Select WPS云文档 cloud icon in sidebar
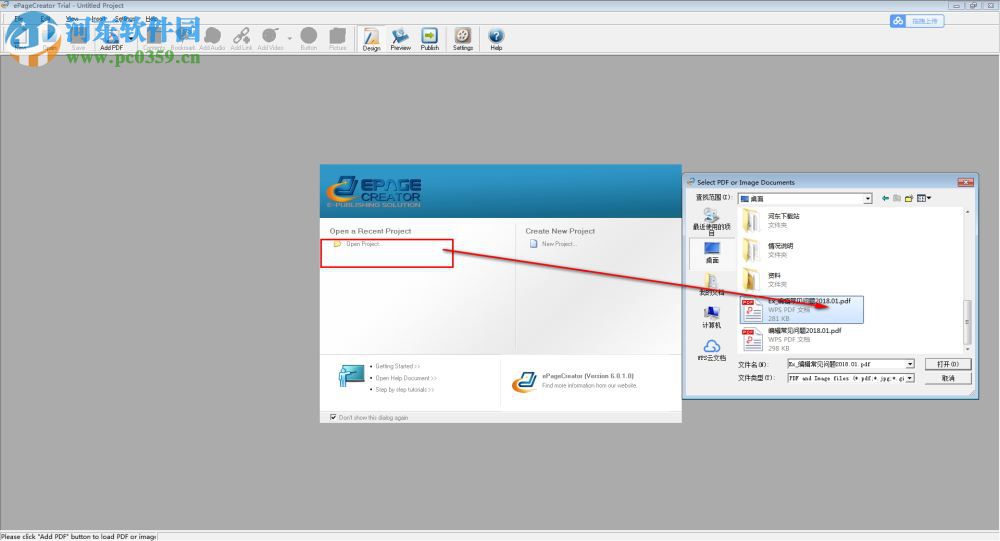 click(x=712, y=350)
